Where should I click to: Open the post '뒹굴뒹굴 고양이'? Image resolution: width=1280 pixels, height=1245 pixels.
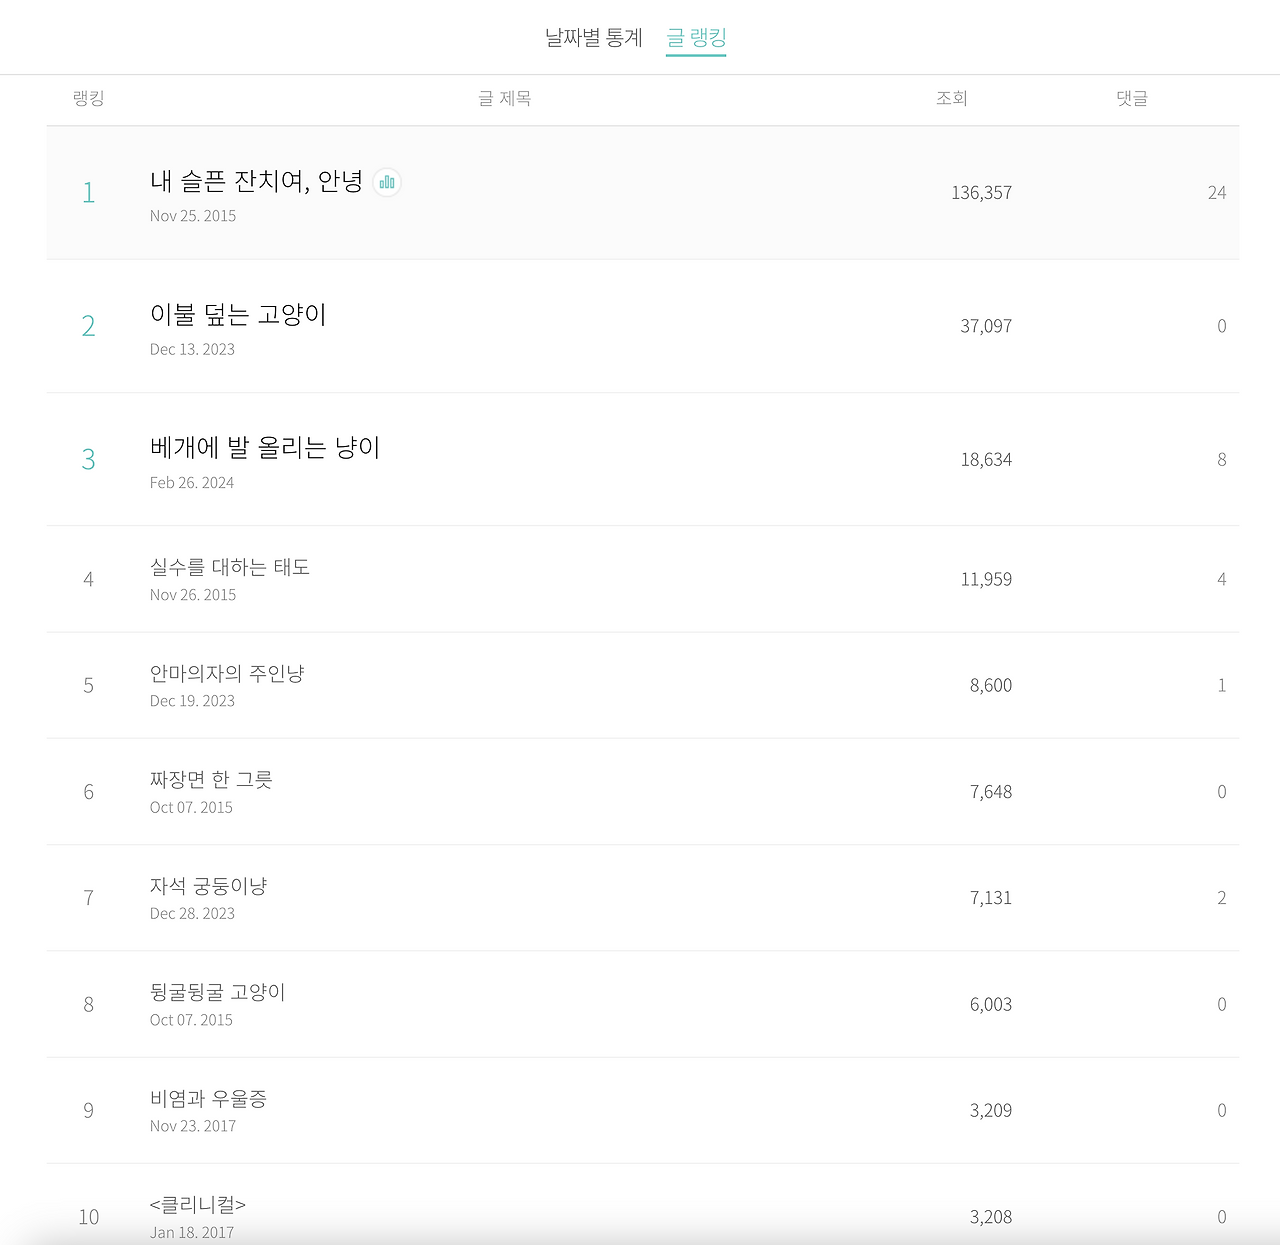[x=218, y=992]
